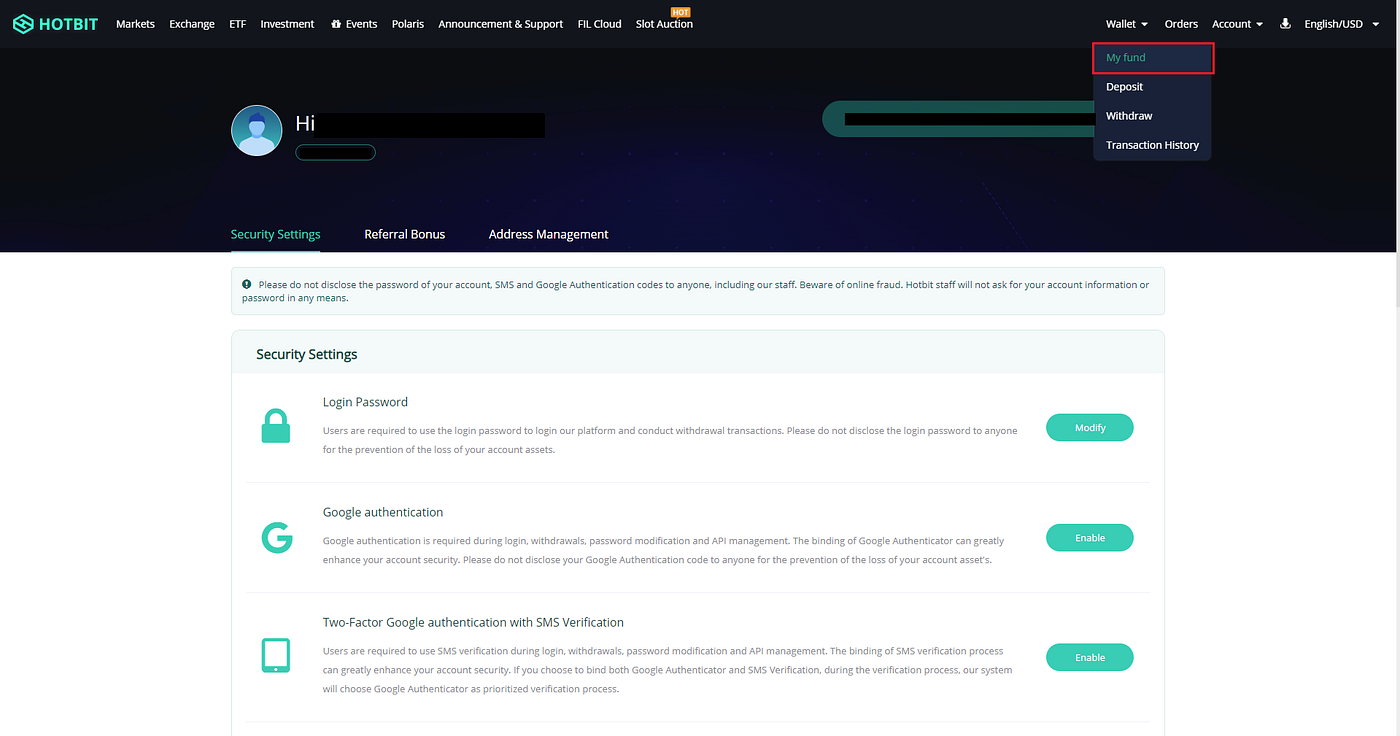Screen dimensions: 1400x736
Task: Click the Hotbit logo
Action: (x=55, y=24)
